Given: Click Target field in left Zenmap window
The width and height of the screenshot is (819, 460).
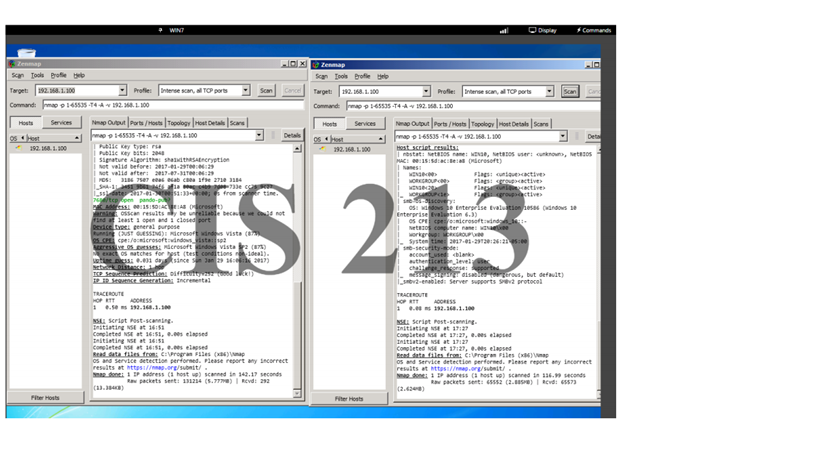Looking at the screenshot, I should pos(77,90).
